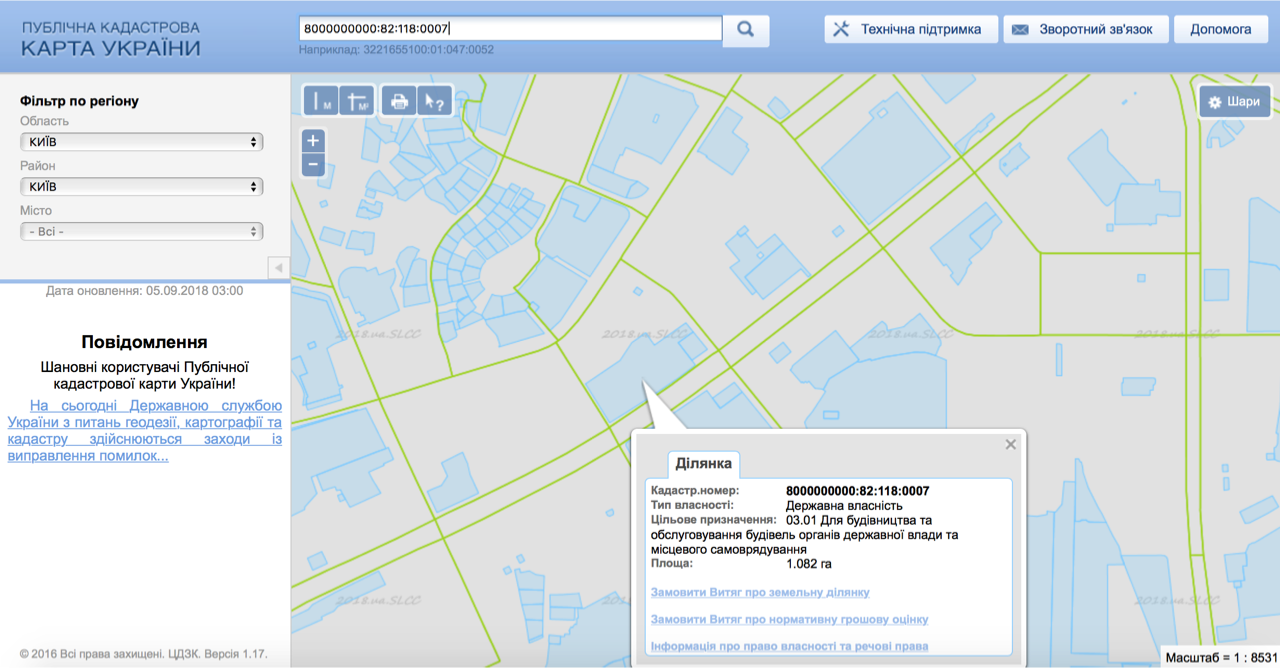1280x668 pixels.
Task: Open the Шари layers panel
Action: click(x=1234, y=101)
